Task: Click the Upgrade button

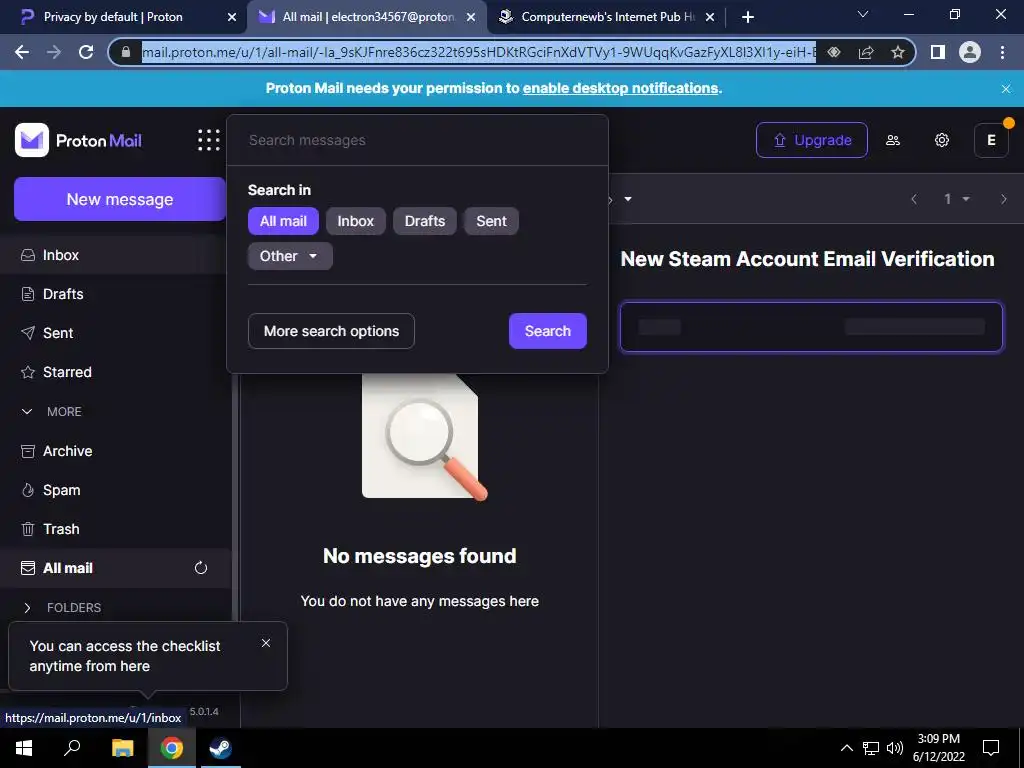Action: [812, 140]
